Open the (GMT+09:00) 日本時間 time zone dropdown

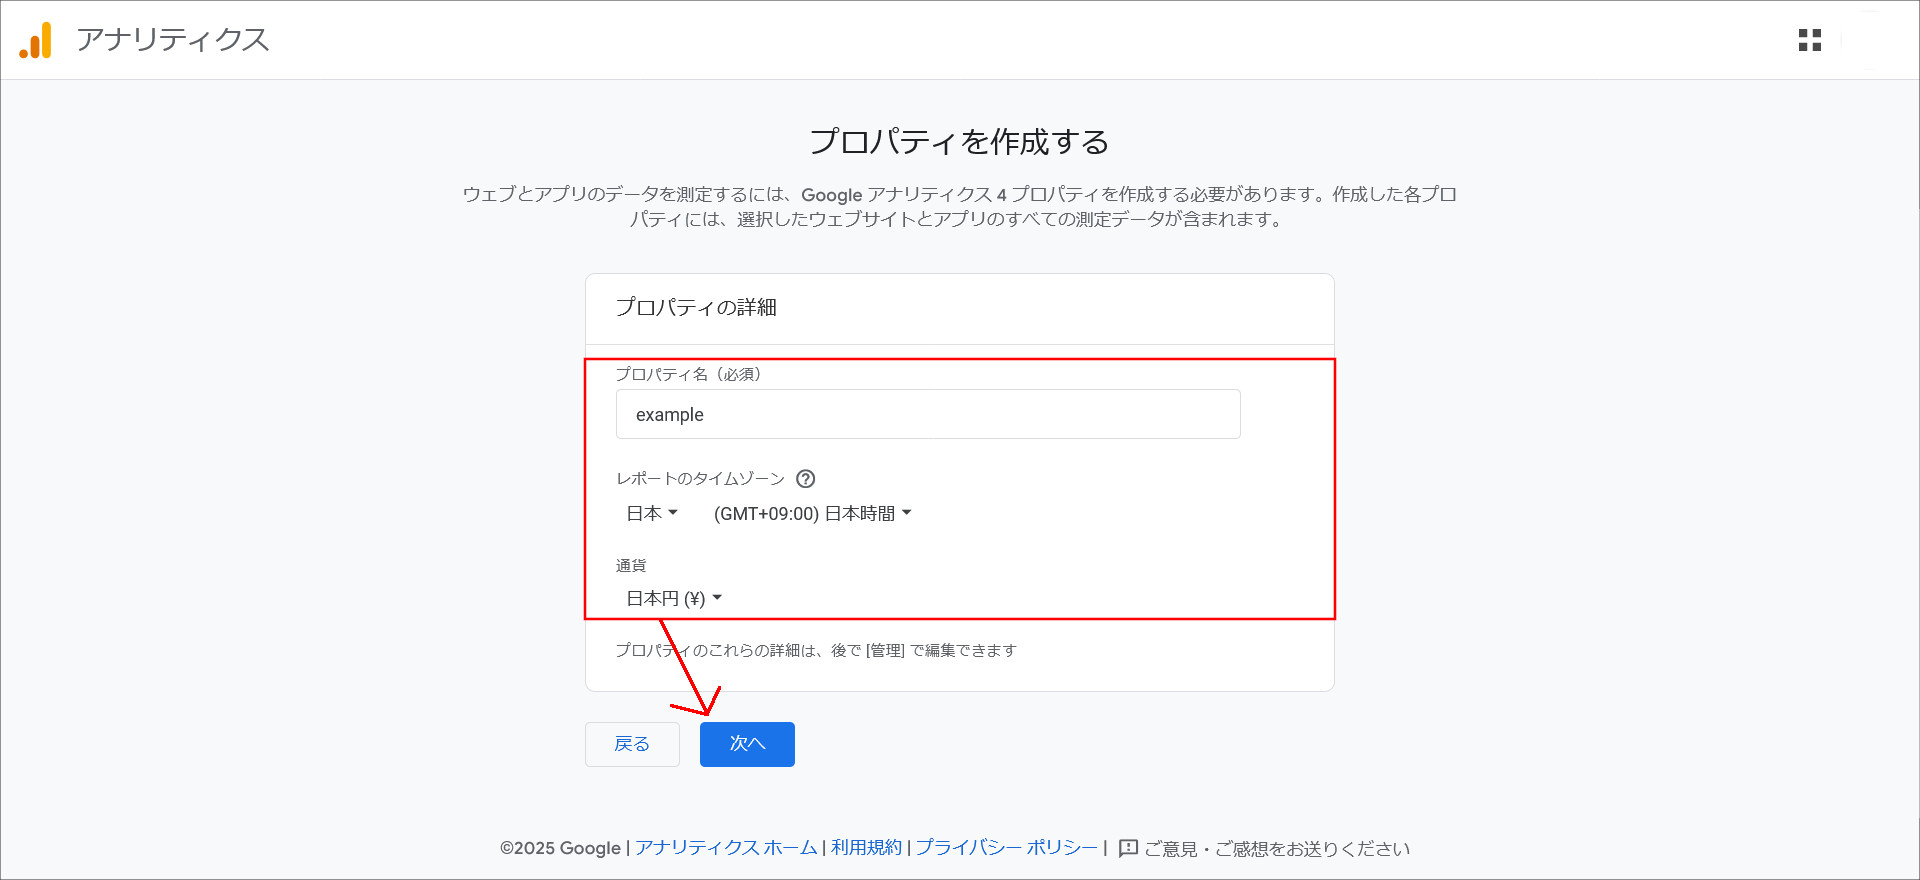pyautogui.click(x=812, y=513)
